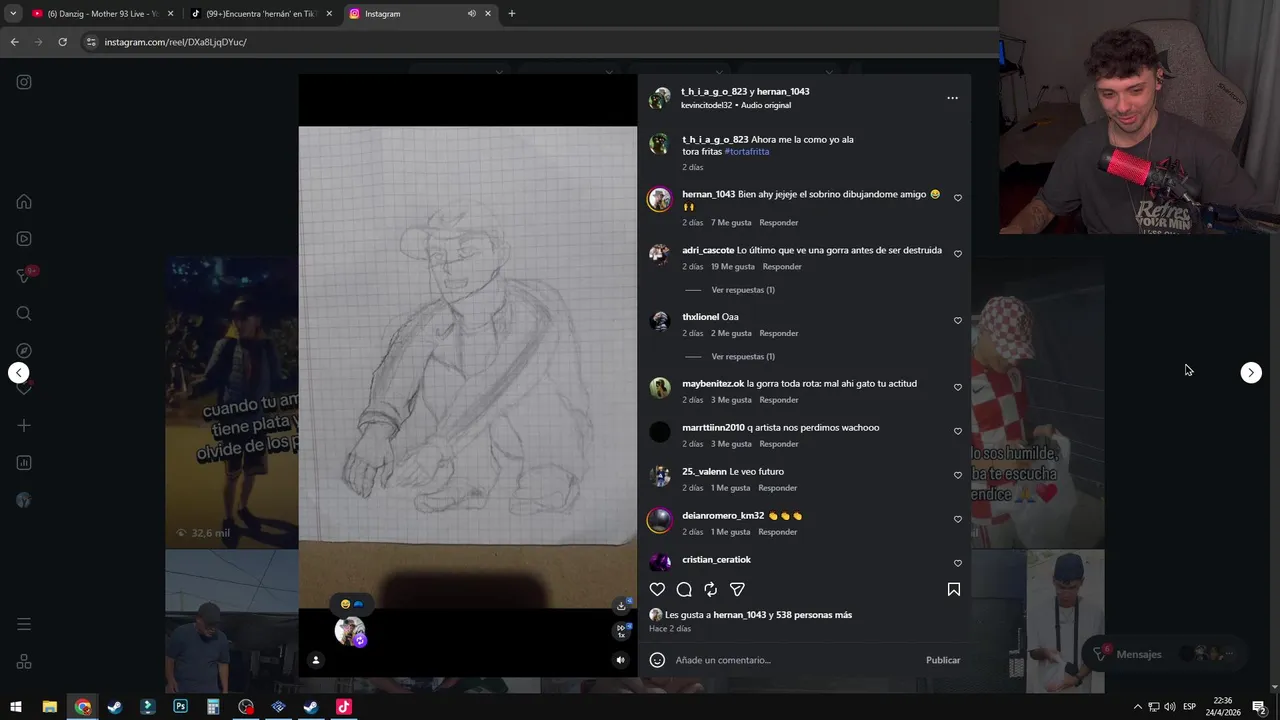Screen dimensions: 1280x720
Task: Like cristian_ceratiok's comment
Action: click(958, 563)
